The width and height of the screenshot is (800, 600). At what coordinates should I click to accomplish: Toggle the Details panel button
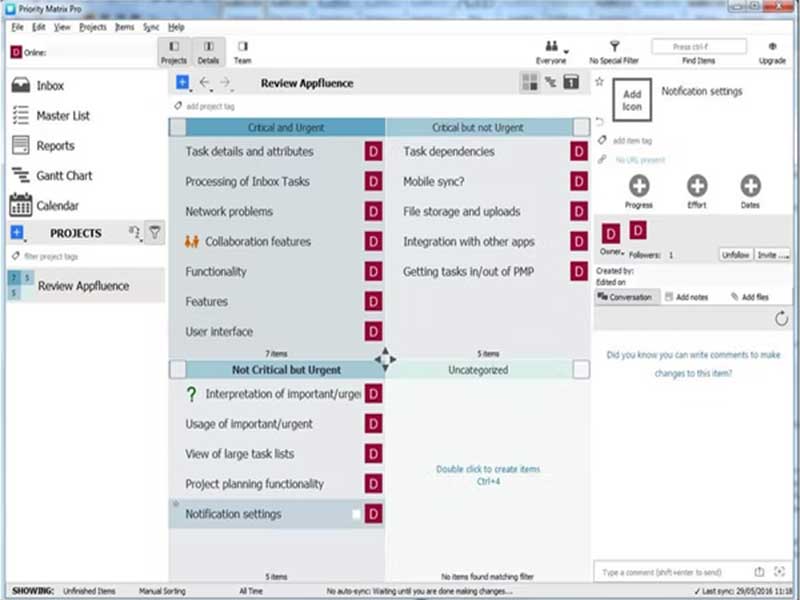208,52
